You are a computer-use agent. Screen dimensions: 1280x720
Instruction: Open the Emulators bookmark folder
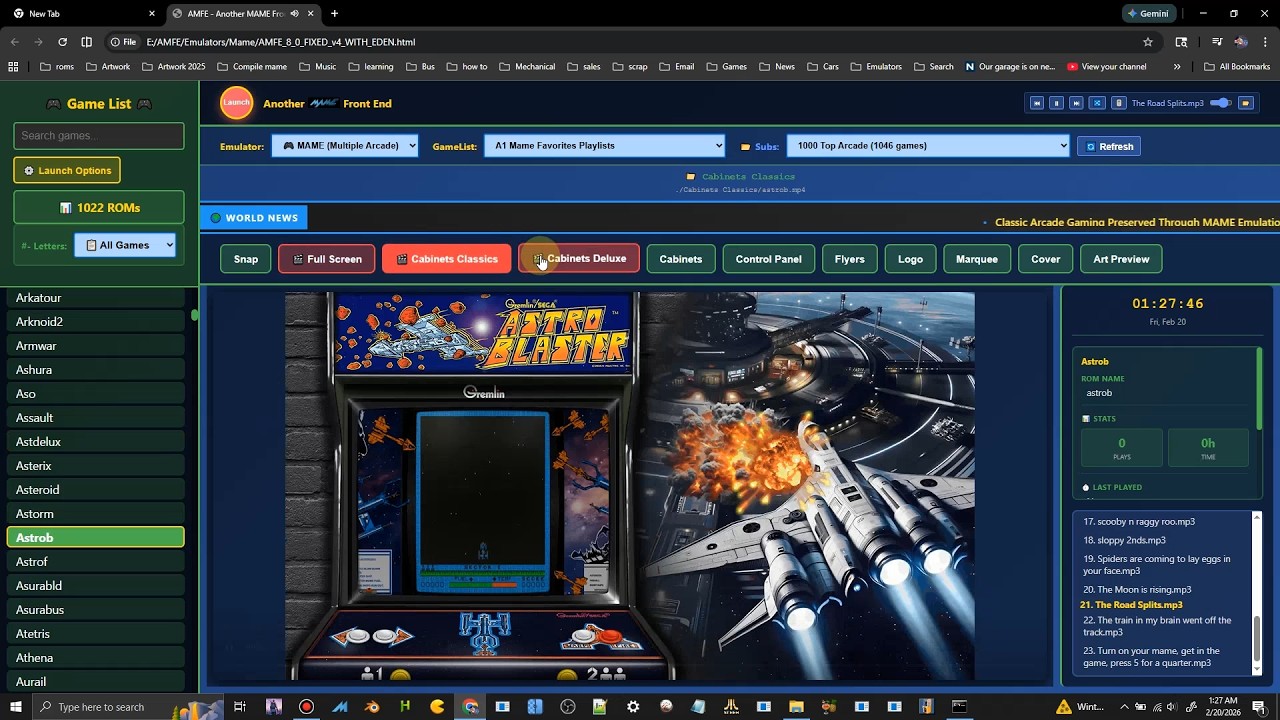tap(876, 67)
